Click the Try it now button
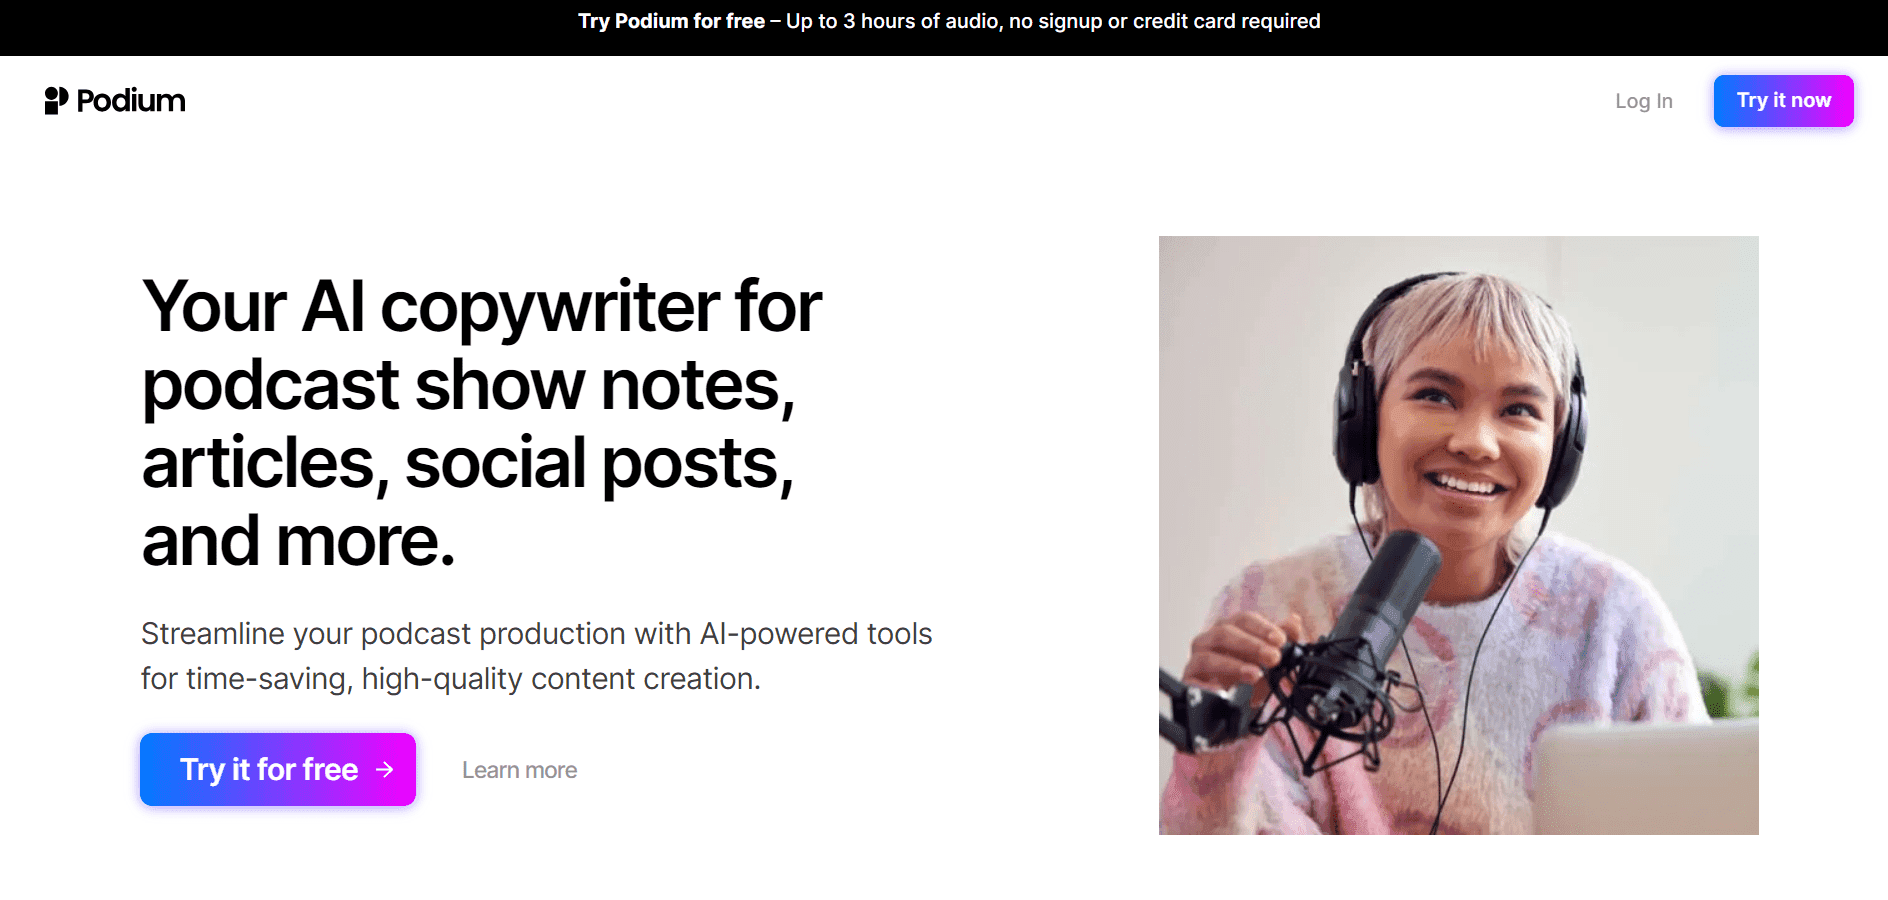This screenshot has height=900, width=1888. (x=1783, y=101)
